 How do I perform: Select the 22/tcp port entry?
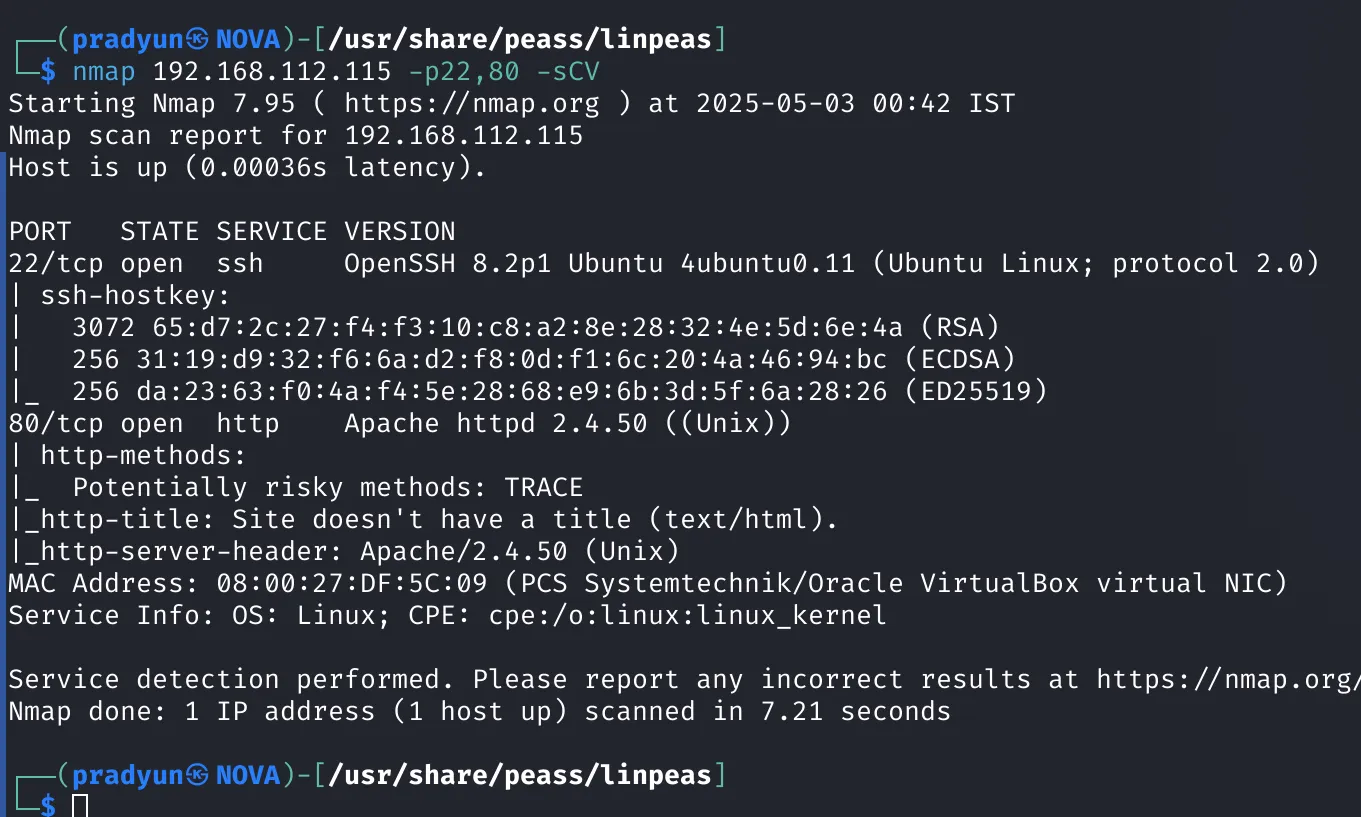(x=56, y=263)
